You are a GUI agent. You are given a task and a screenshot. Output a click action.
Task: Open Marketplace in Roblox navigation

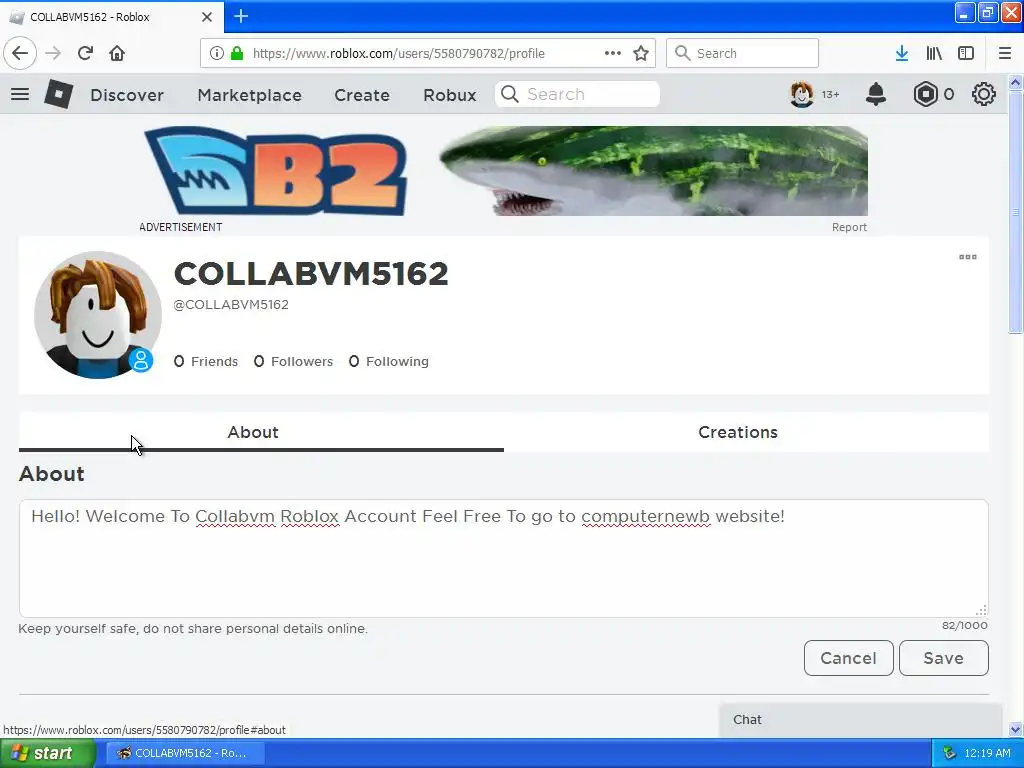click(249, 95)
